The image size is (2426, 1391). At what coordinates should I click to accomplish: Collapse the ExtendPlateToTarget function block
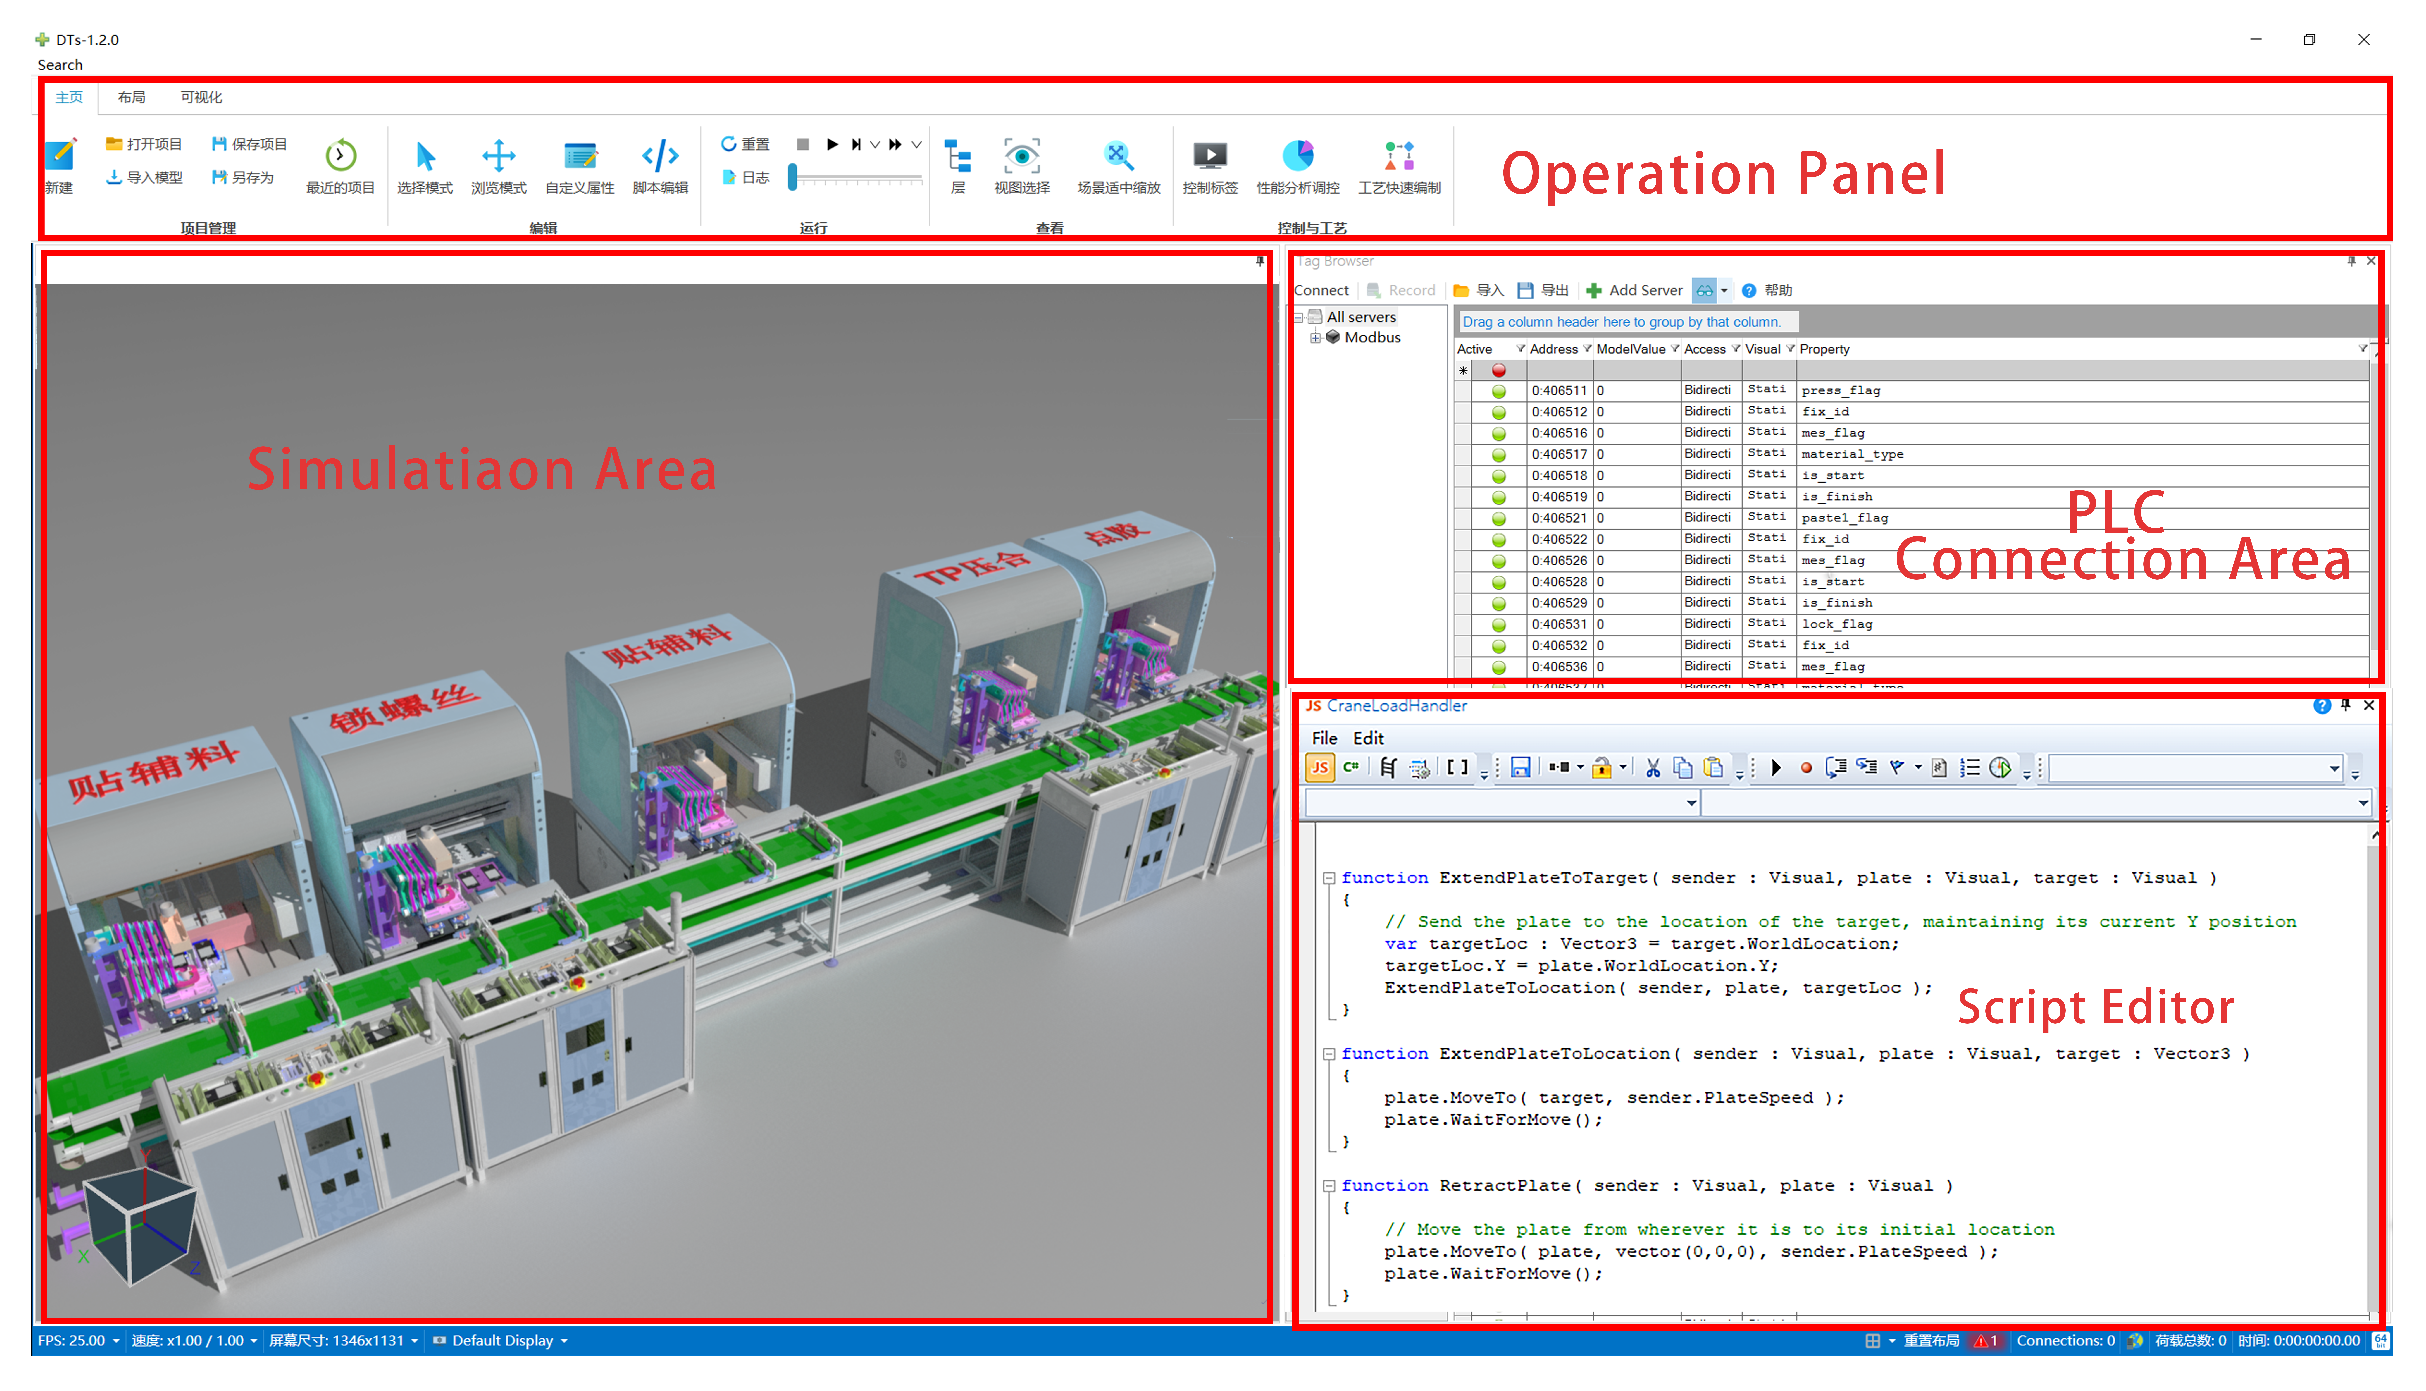1329,878
